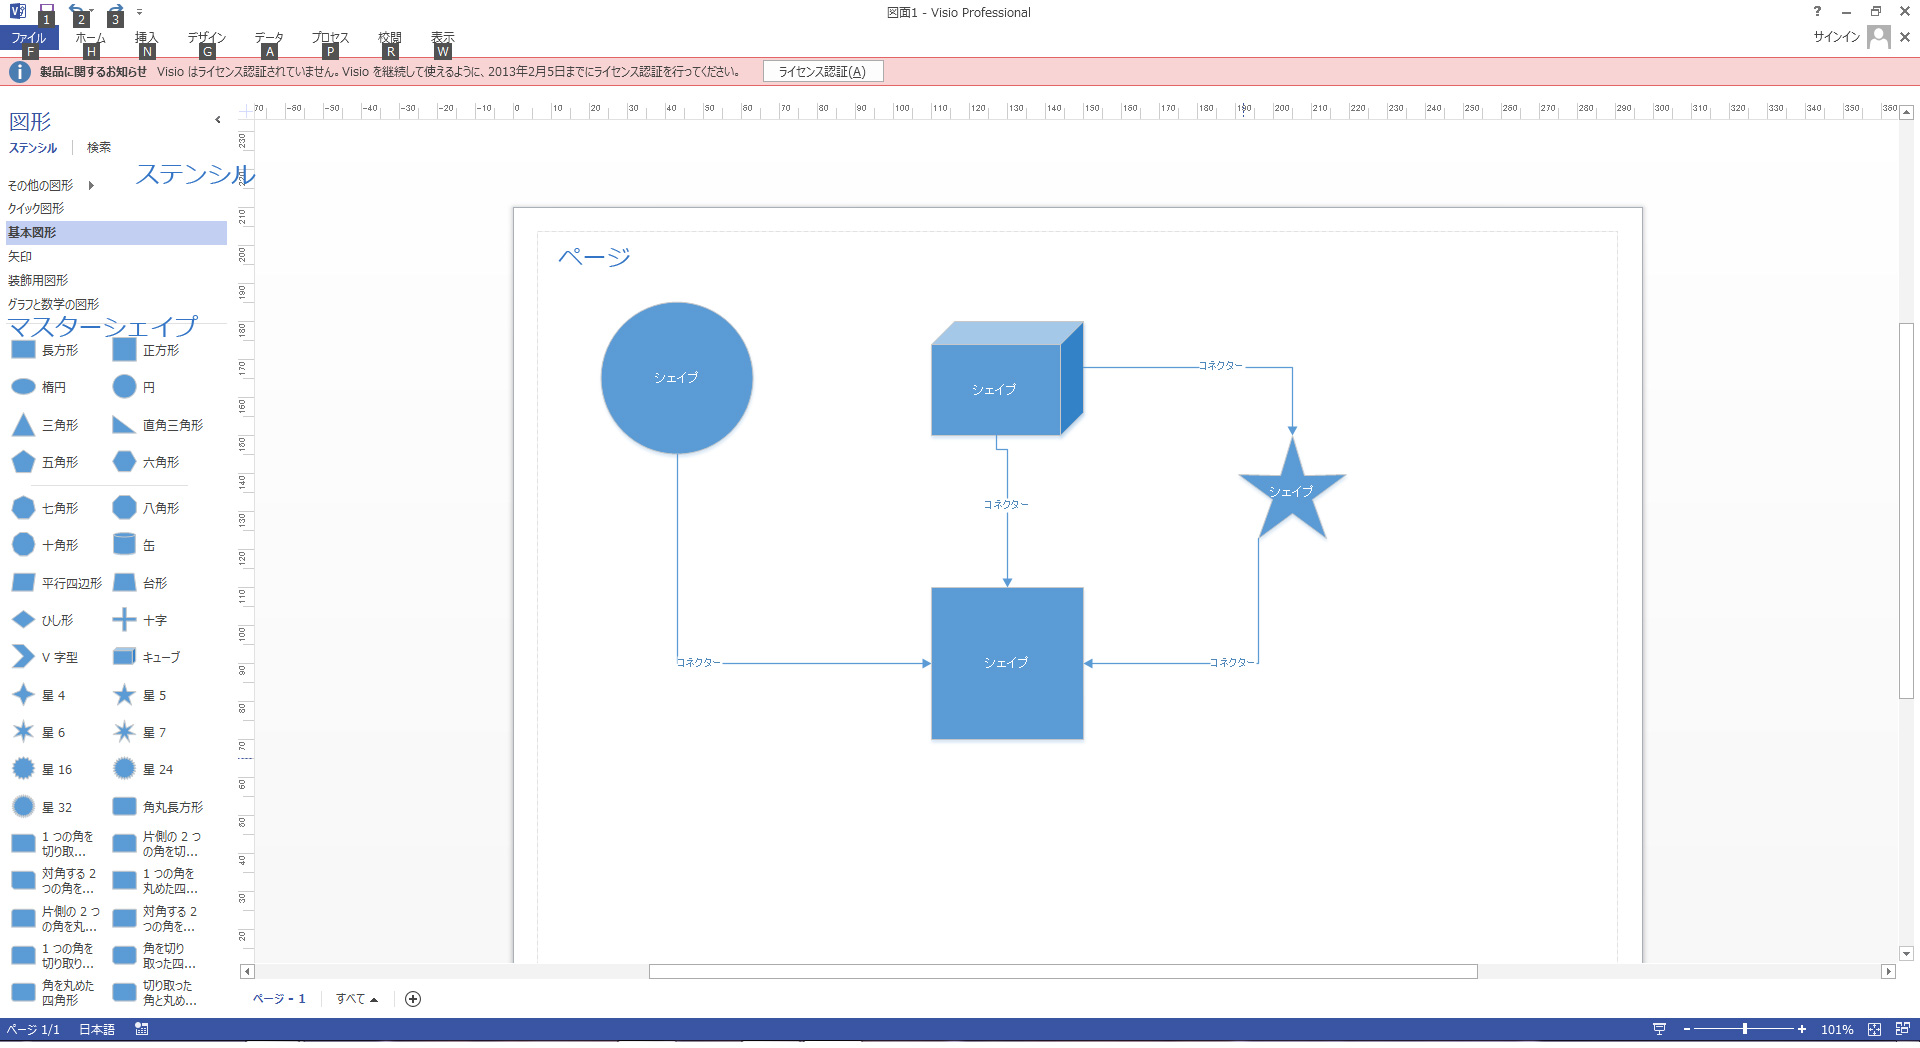This screenshot has width=1920, height=1048.
Task: Toggle presentation mode icon in status bar
Action: click(x=1659, y=1029)
